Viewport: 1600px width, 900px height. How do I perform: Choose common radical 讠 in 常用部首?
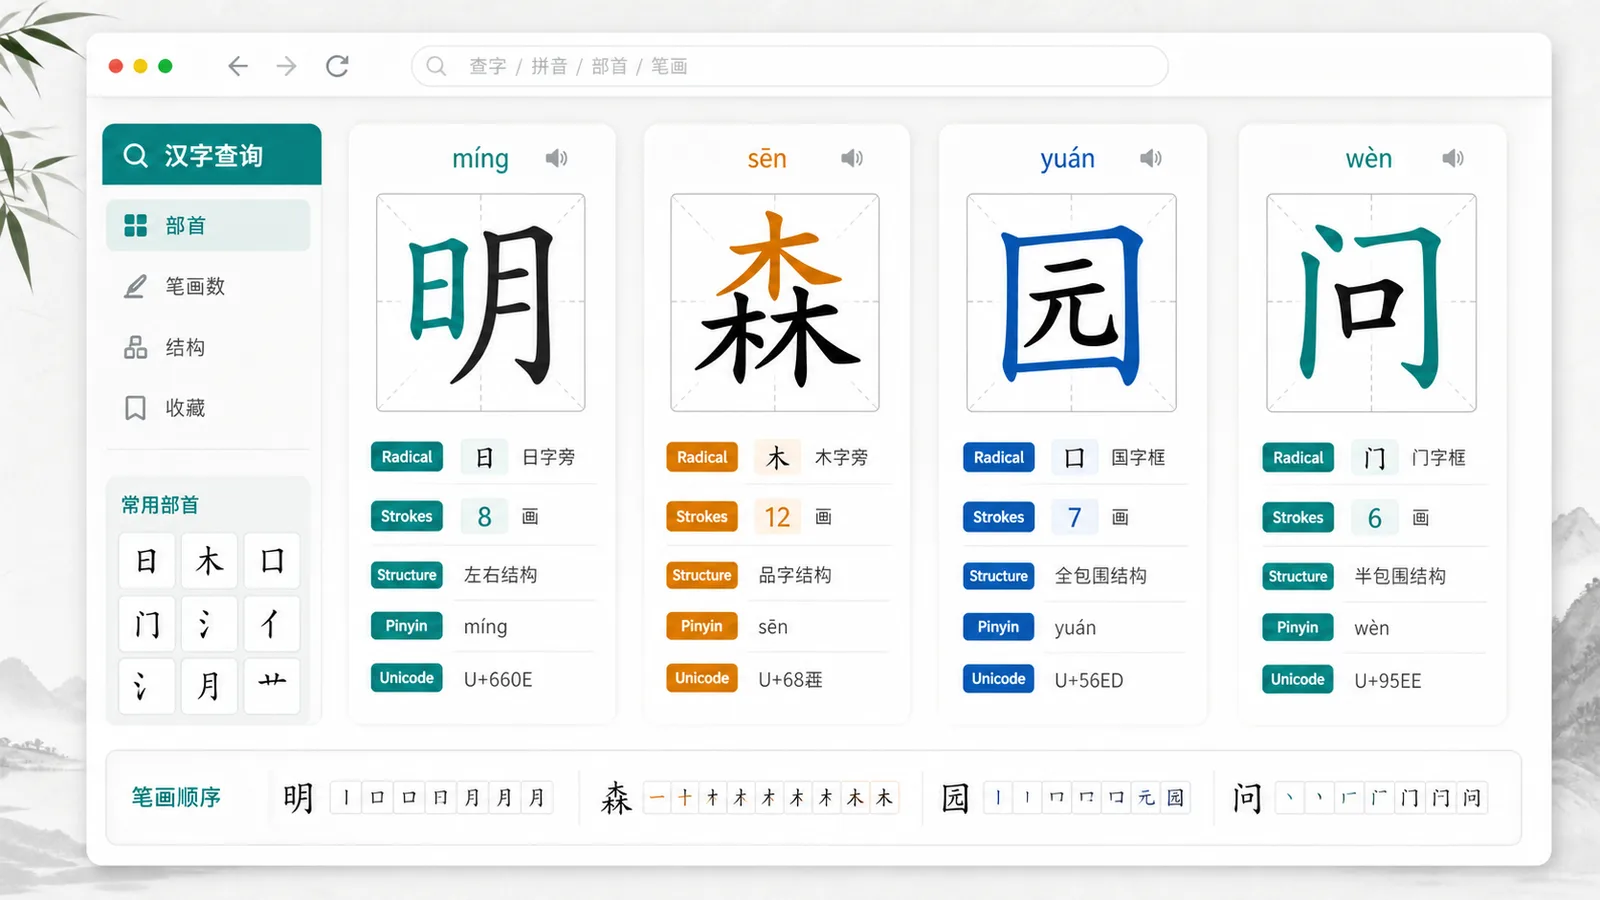147,686
